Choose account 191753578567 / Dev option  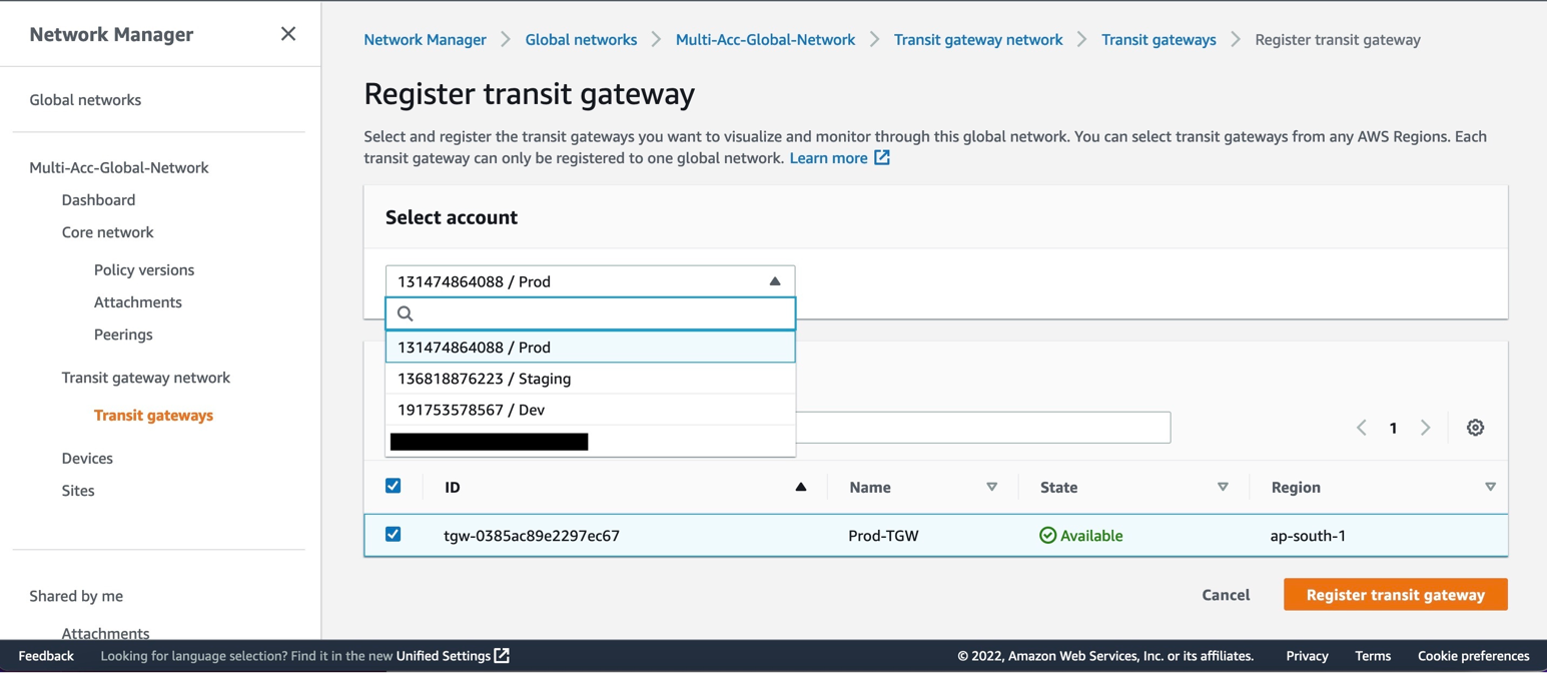click(592, 411)
